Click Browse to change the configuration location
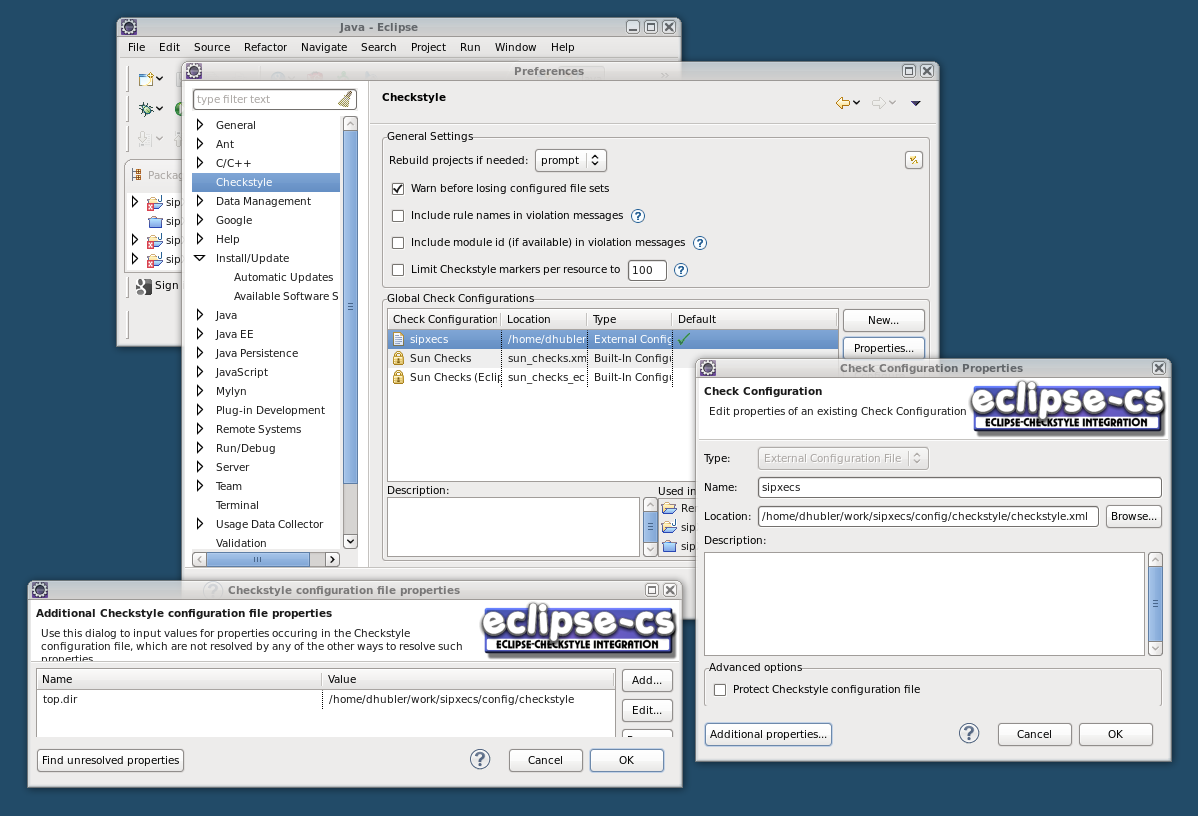 (x=1133, y=516)
